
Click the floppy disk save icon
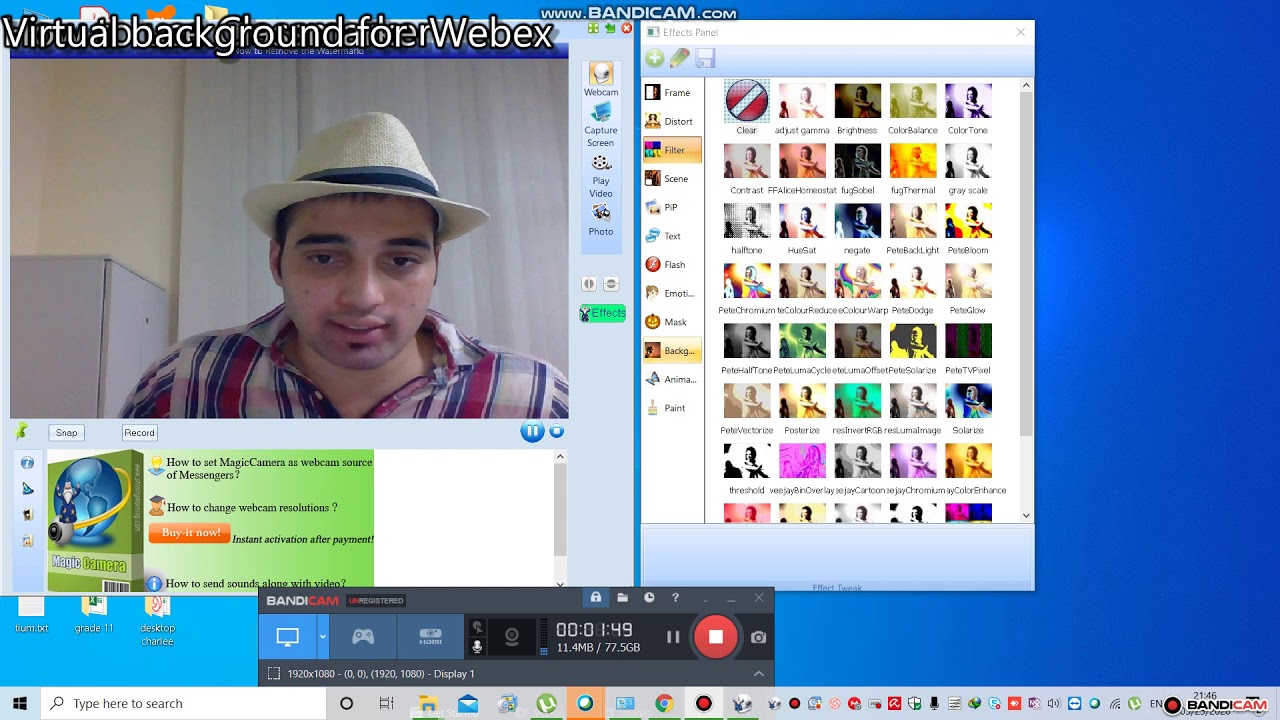coord(705,59)
